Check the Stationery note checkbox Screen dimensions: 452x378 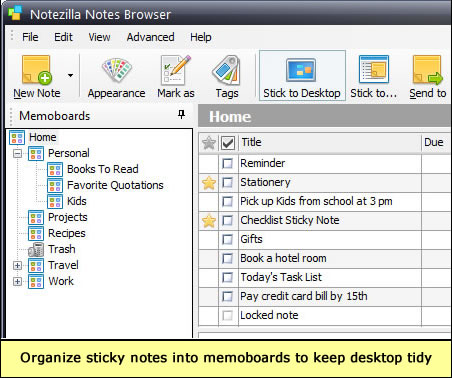pos(228,183)
